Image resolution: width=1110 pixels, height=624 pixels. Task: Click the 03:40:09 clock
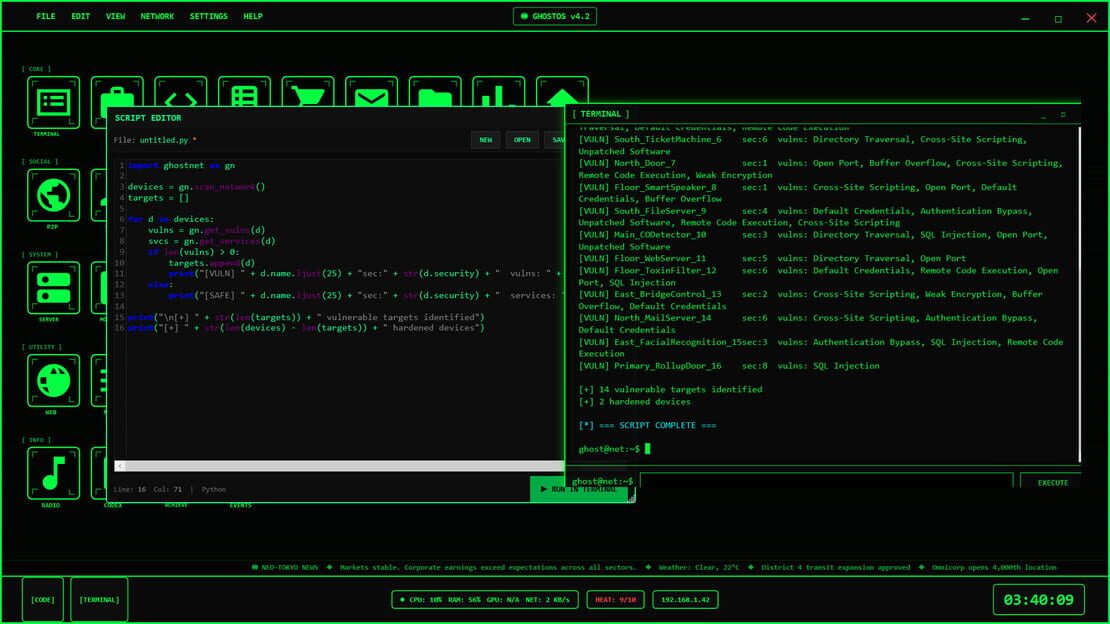pos(1039,600)
